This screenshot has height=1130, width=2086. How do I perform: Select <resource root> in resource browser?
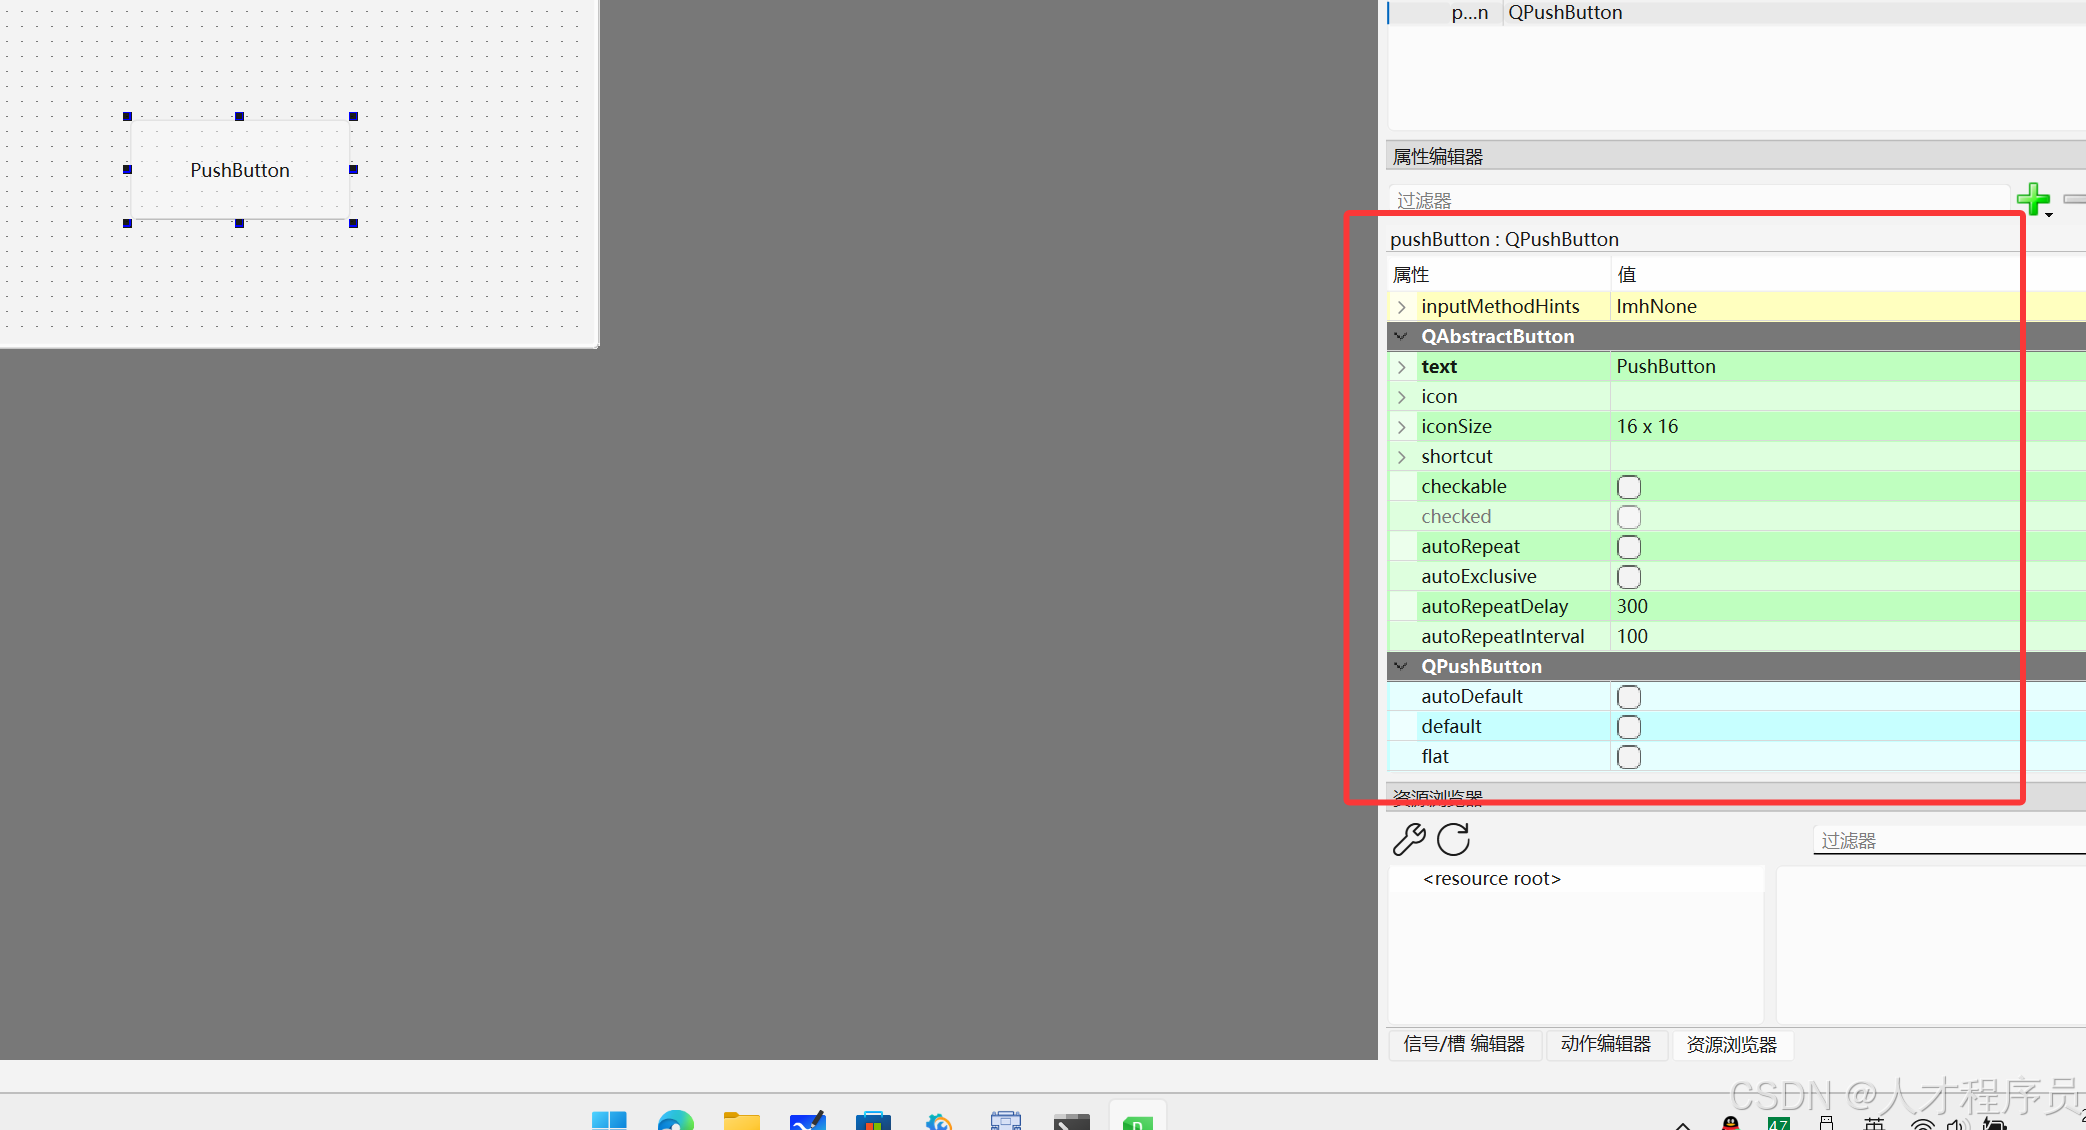[x=1491, y=879]
